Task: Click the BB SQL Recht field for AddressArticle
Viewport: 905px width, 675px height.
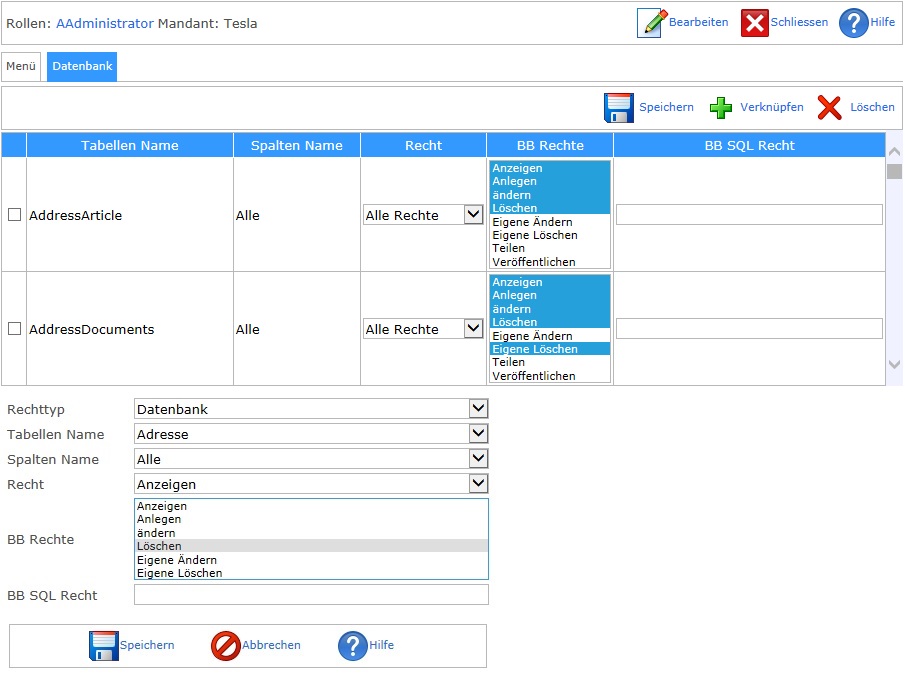Action: (x=749, y=215)
